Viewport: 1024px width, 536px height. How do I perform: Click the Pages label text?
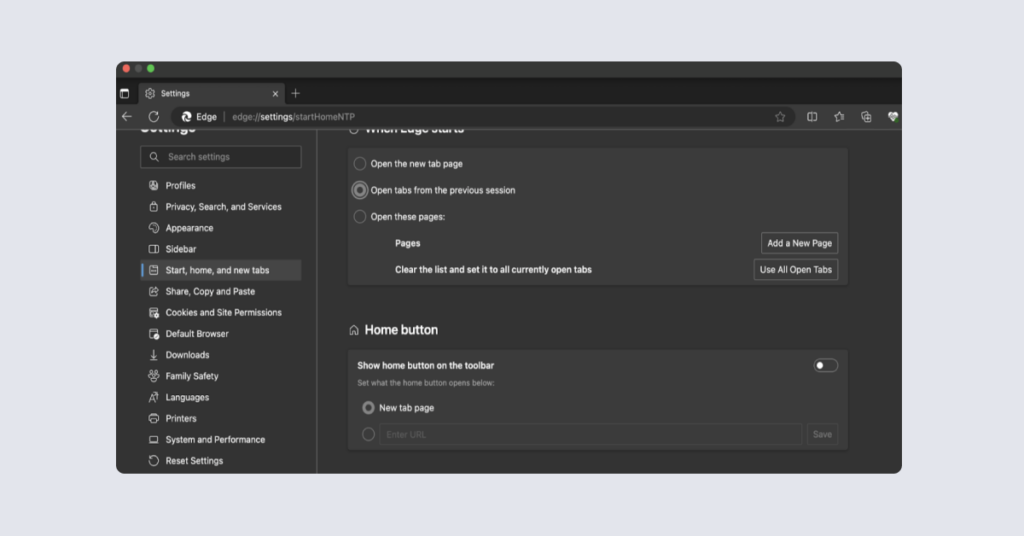408,243
